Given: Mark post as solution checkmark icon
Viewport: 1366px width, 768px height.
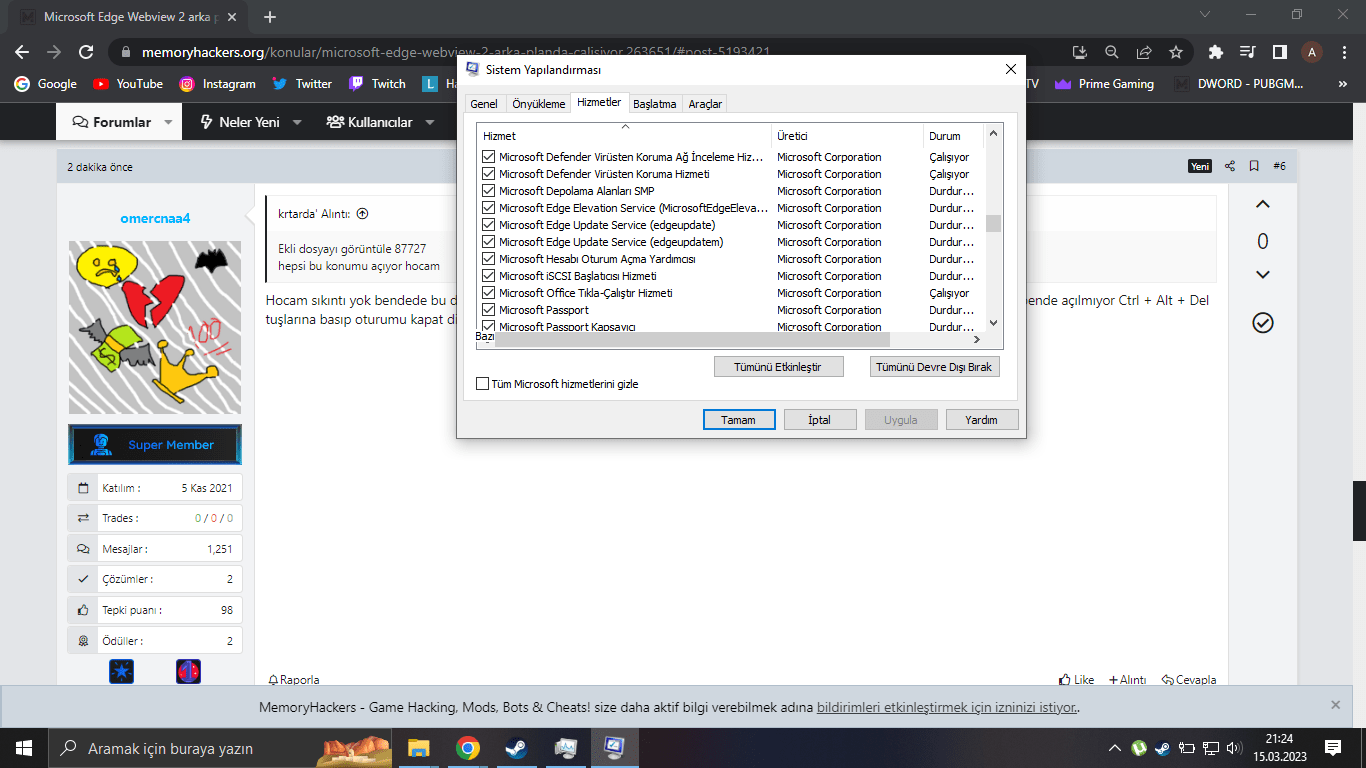Looking at the screenshot, I should tap(1262, 322).
